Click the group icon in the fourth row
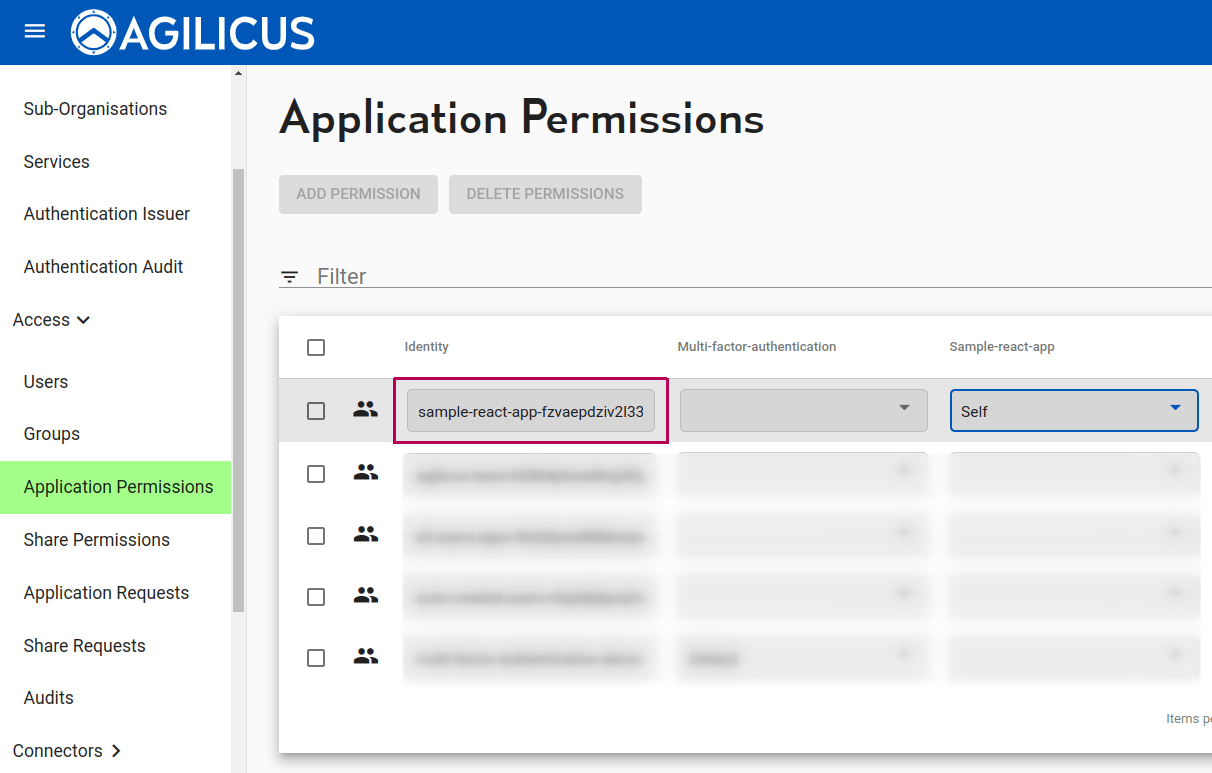 click(366, 596)
